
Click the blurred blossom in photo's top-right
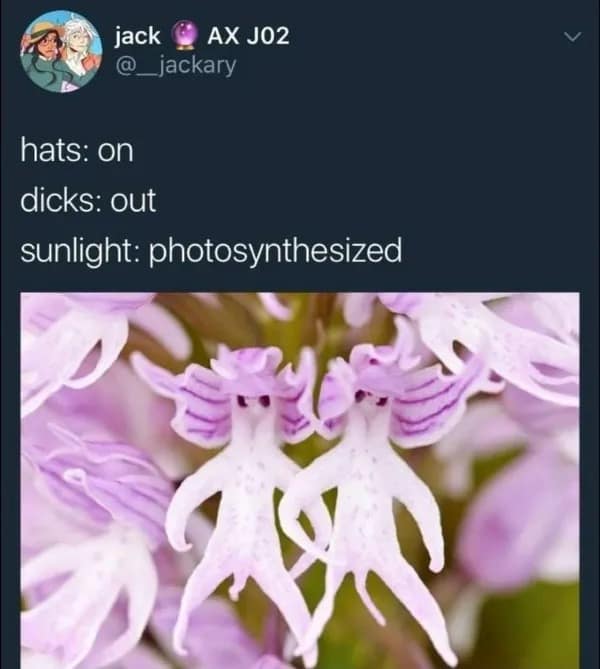click(499, 341)
